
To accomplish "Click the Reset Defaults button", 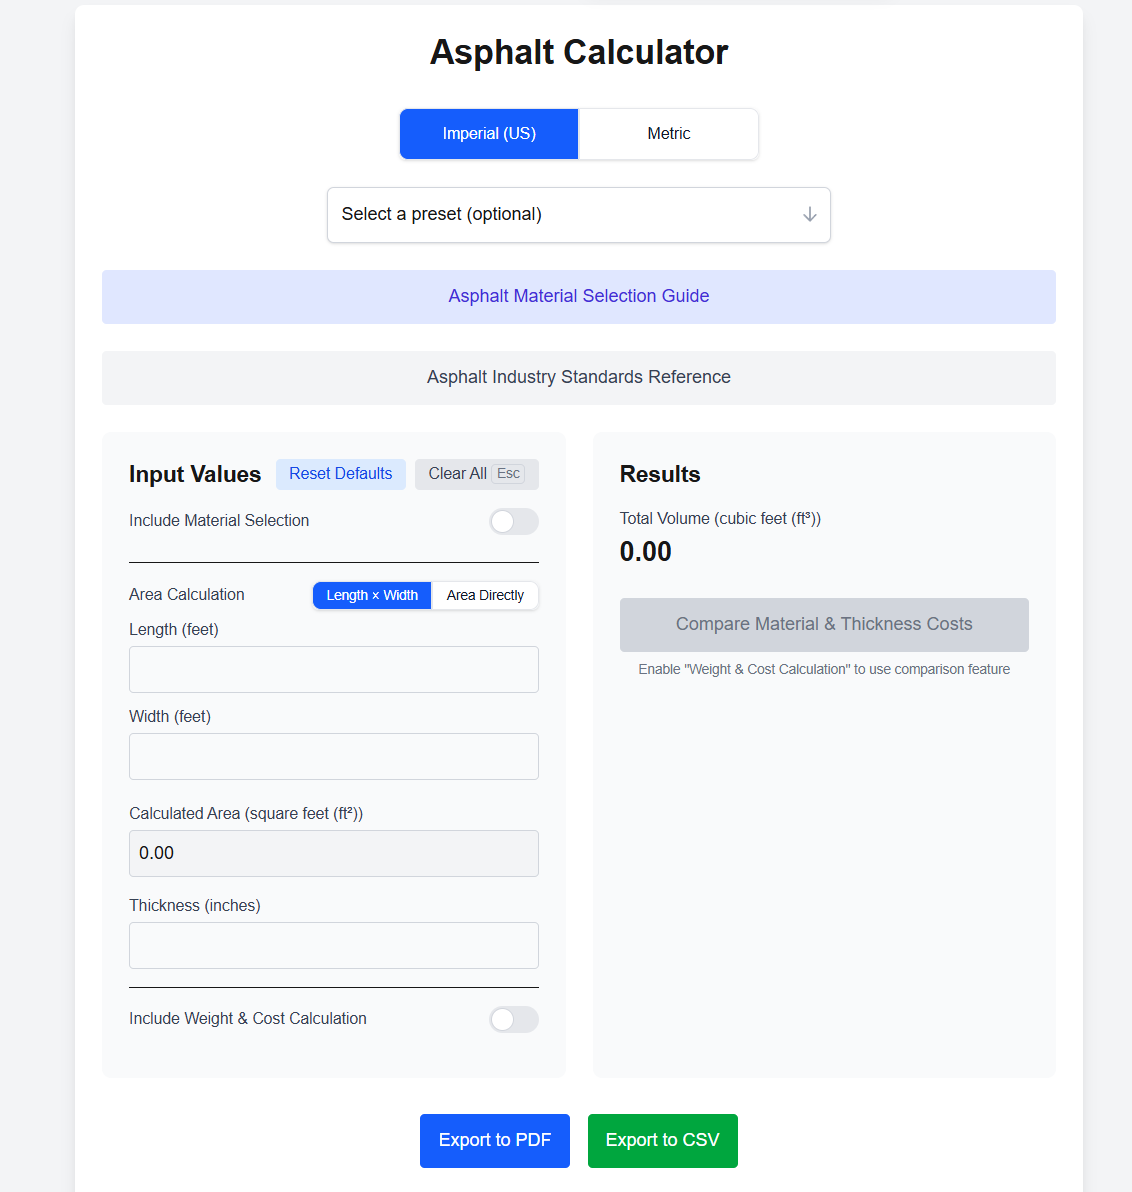I will click(x=341, y=474).
